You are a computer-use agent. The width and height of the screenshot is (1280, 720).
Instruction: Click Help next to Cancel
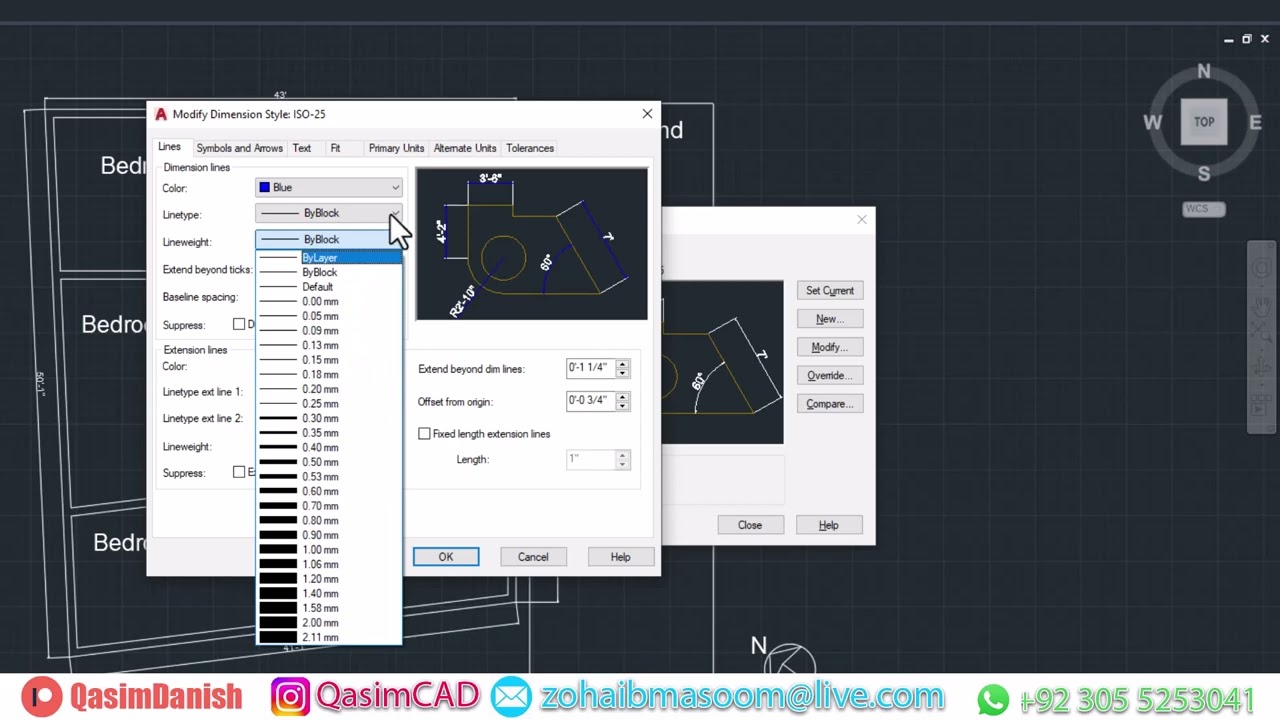coord(620,557)
